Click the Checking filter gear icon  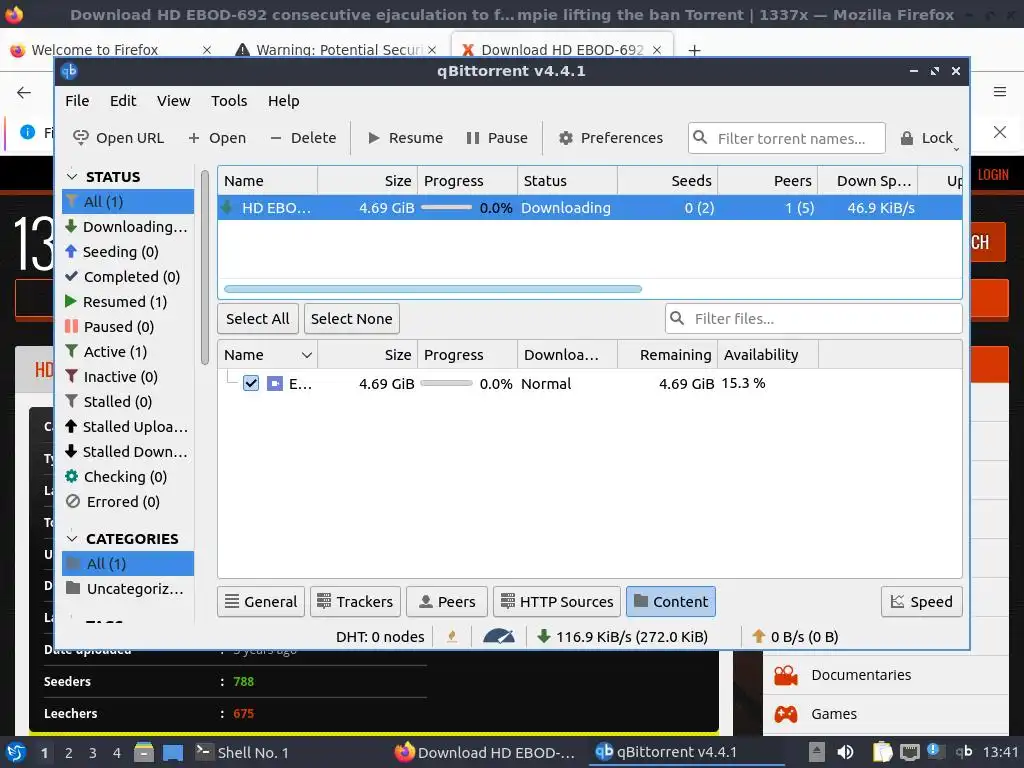(72, 476)
